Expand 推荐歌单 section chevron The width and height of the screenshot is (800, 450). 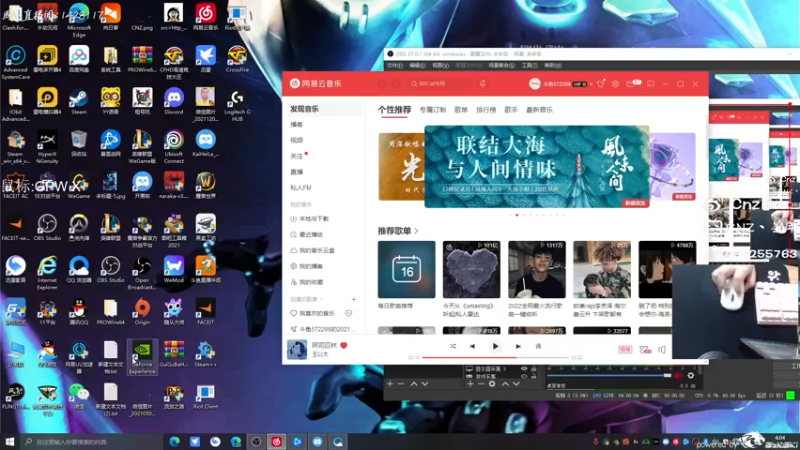pyautogui.click(x=417, y=231)
